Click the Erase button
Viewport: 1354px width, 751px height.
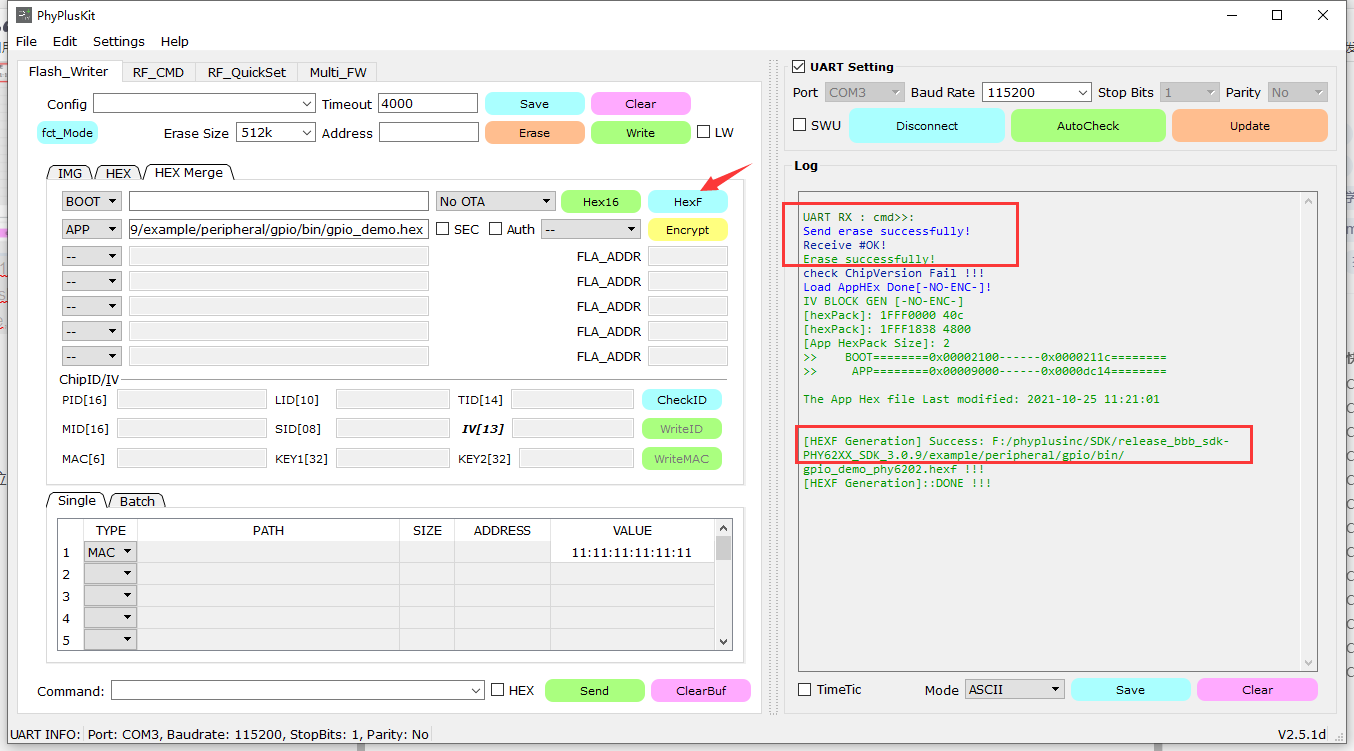pyautogui.click(x=535, y=133)
